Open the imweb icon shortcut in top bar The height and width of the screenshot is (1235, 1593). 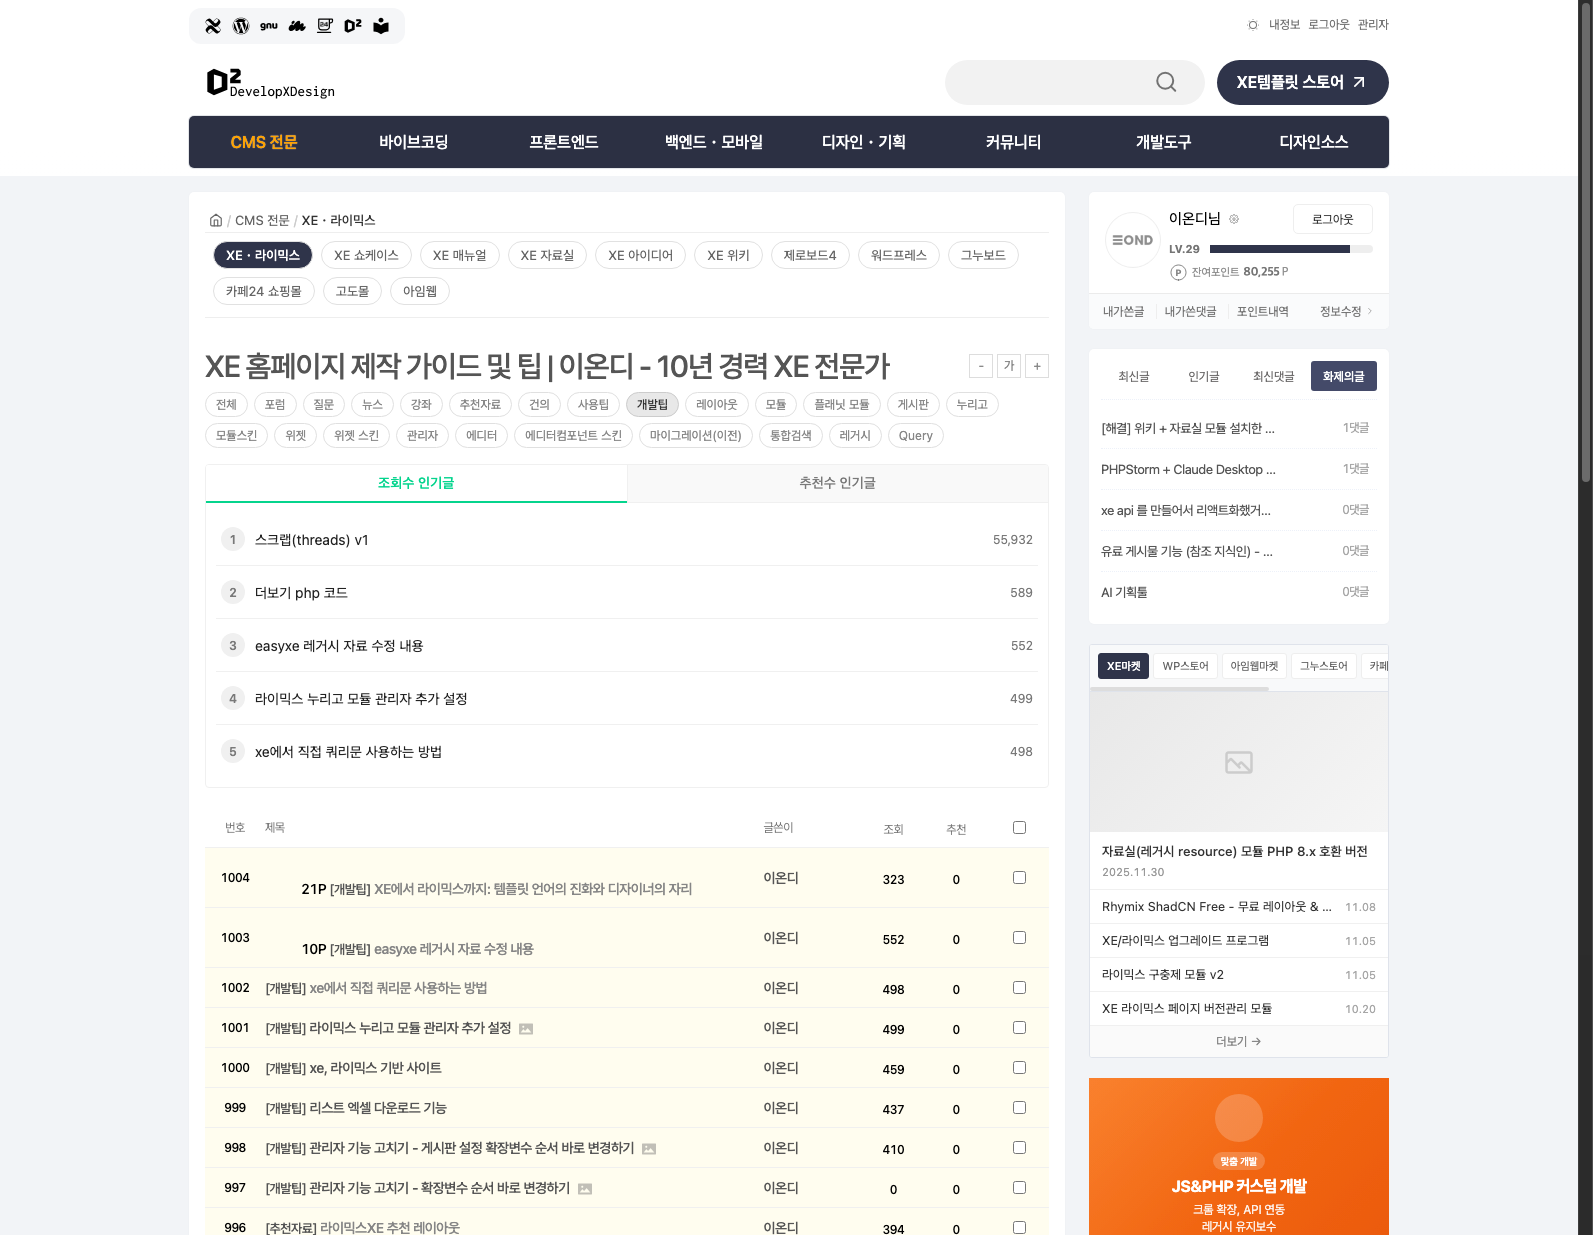click(297, 26)
